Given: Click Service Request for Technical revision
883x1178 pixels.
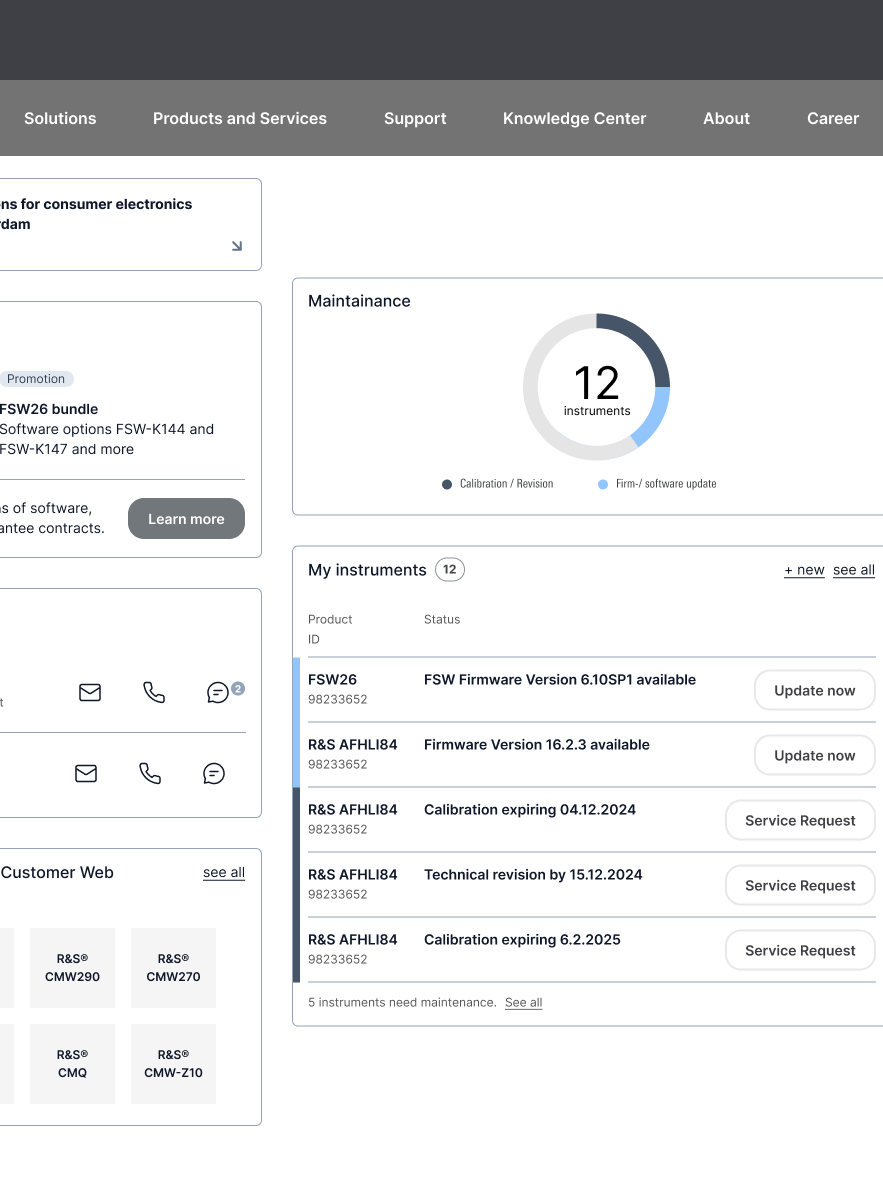Looking at the screenshot, I should (x=800, y=885).
